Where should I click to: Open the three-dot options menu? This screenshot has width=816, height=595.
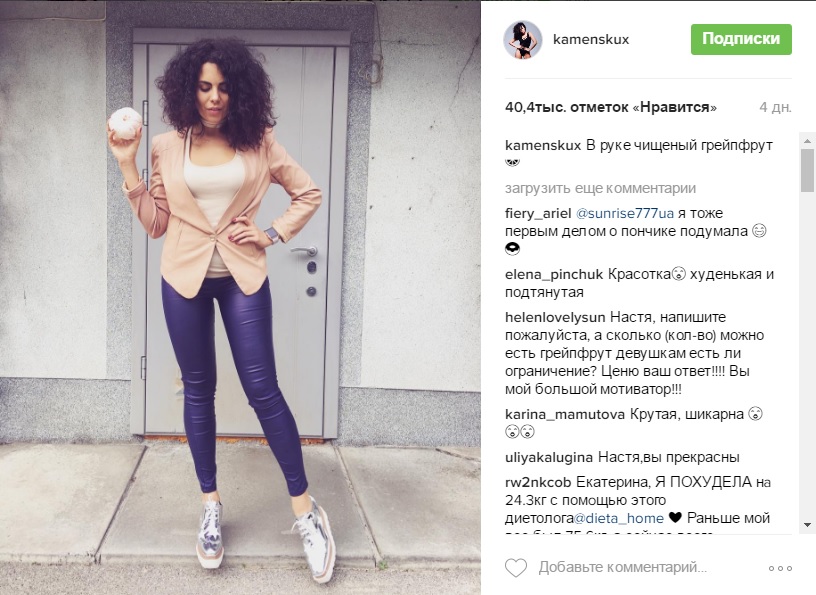pyautogui.click(x=780, y=568)
